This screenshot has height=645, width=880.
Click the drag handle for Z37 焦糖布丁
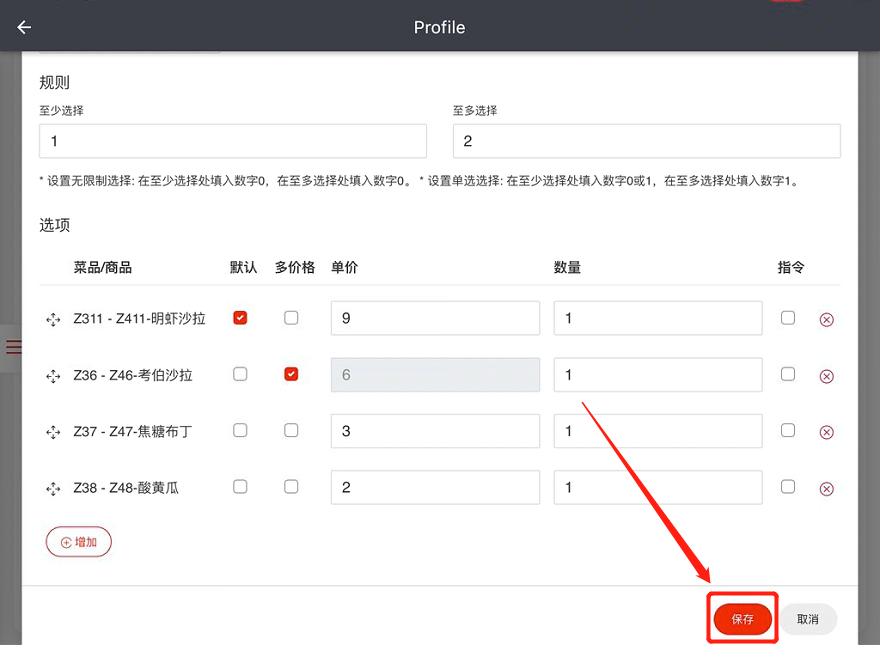tap(53, 432)
